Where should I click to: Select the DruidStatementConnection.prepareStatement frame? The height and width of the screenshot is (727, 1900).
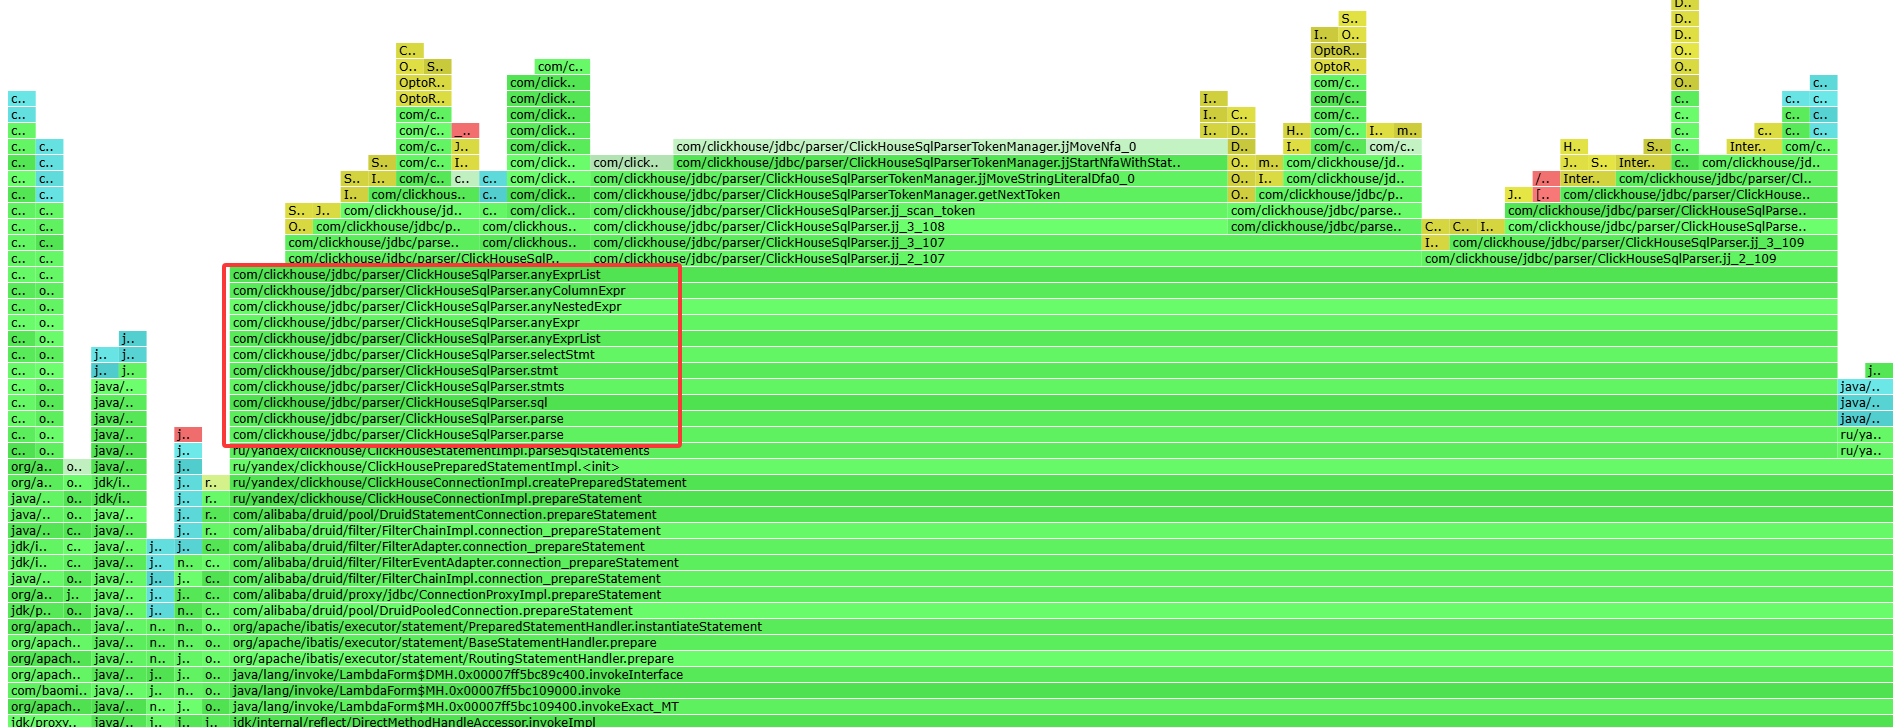point(445,515)
